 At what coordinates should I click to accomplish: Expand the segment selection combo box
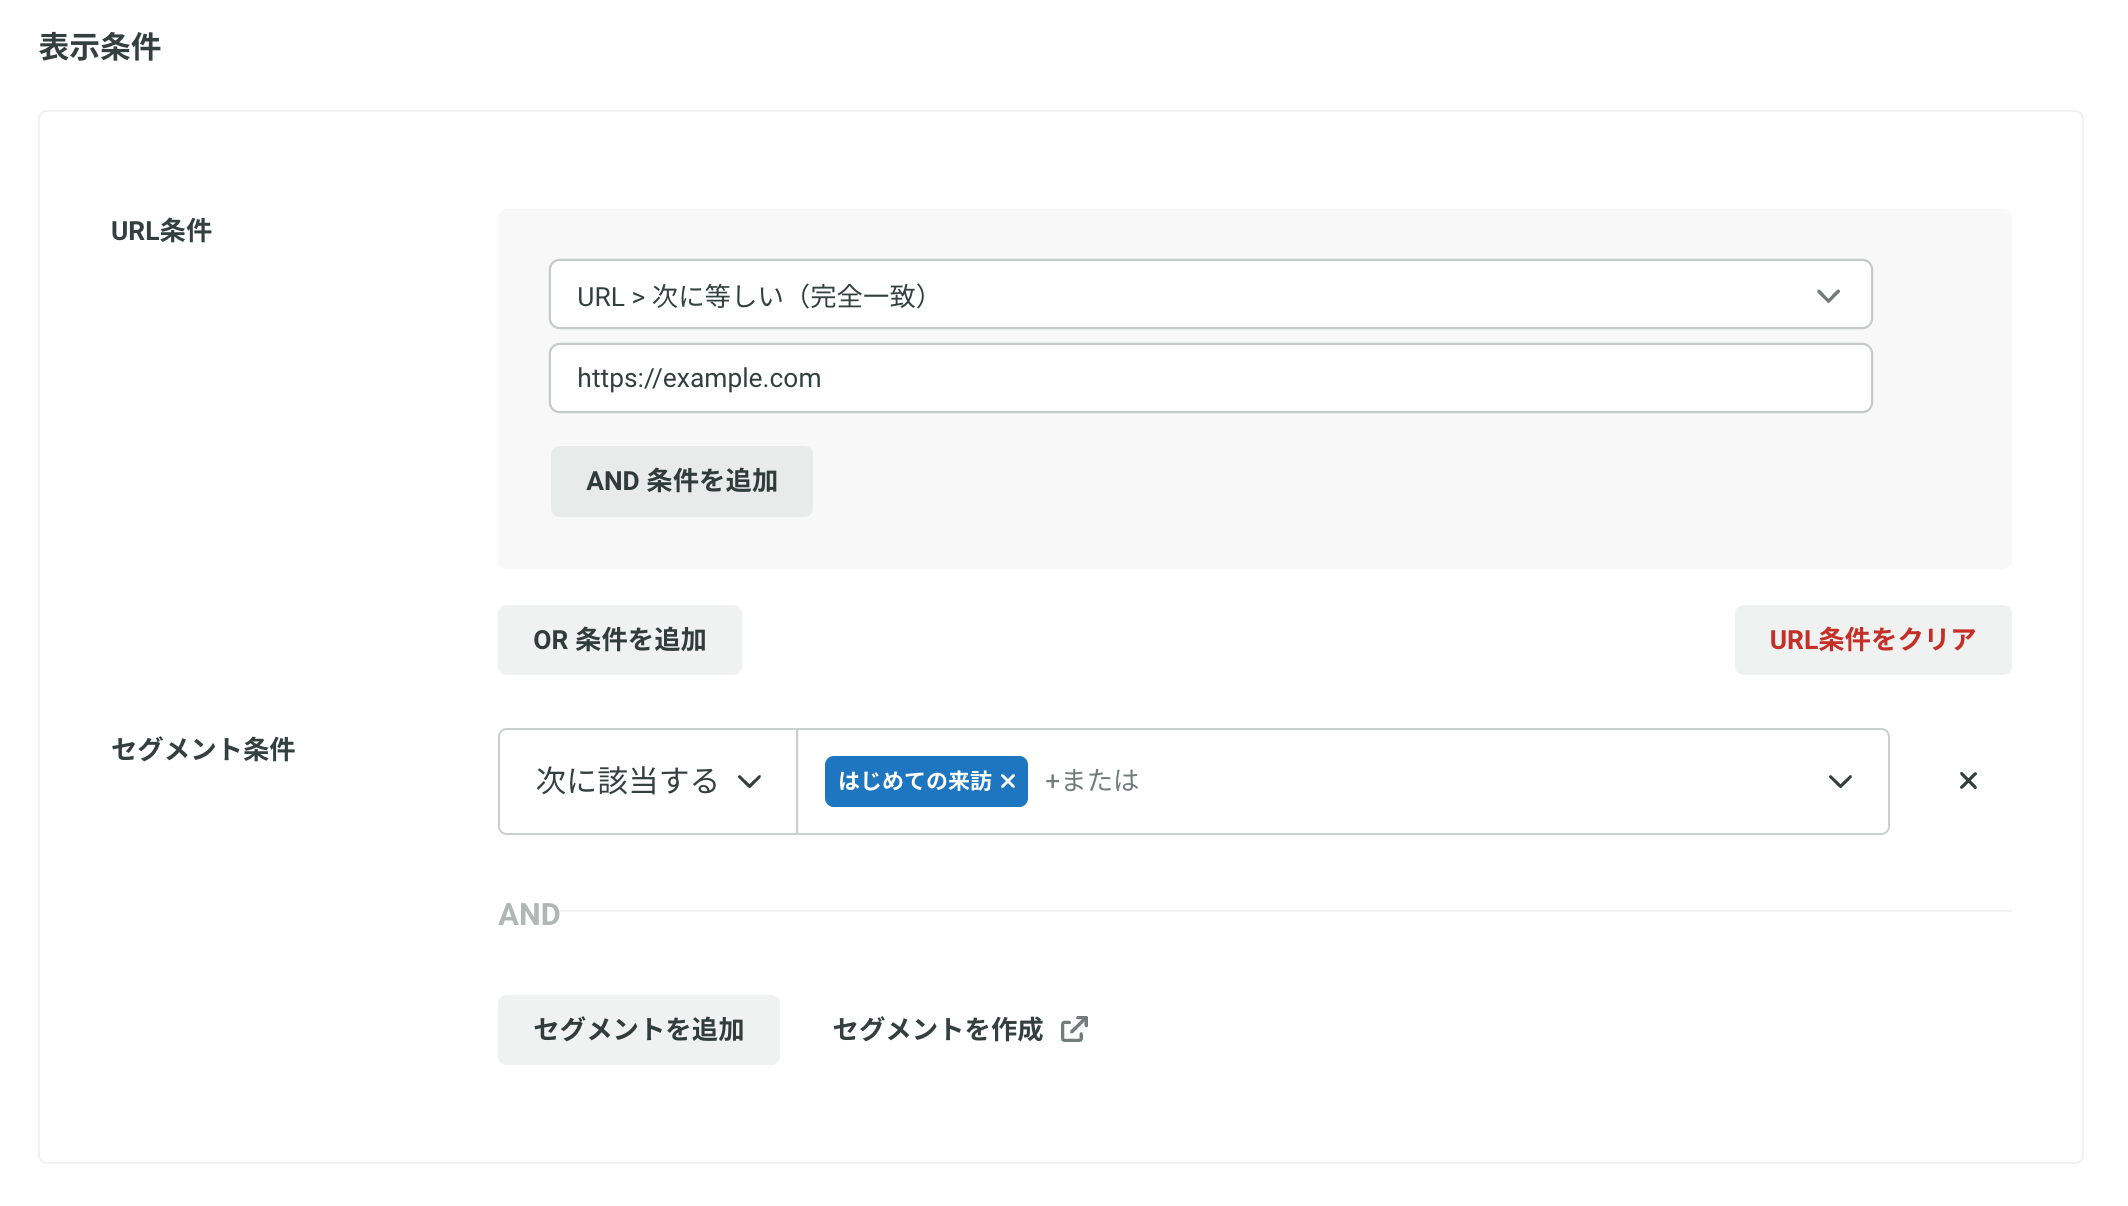click(1450, 781)
